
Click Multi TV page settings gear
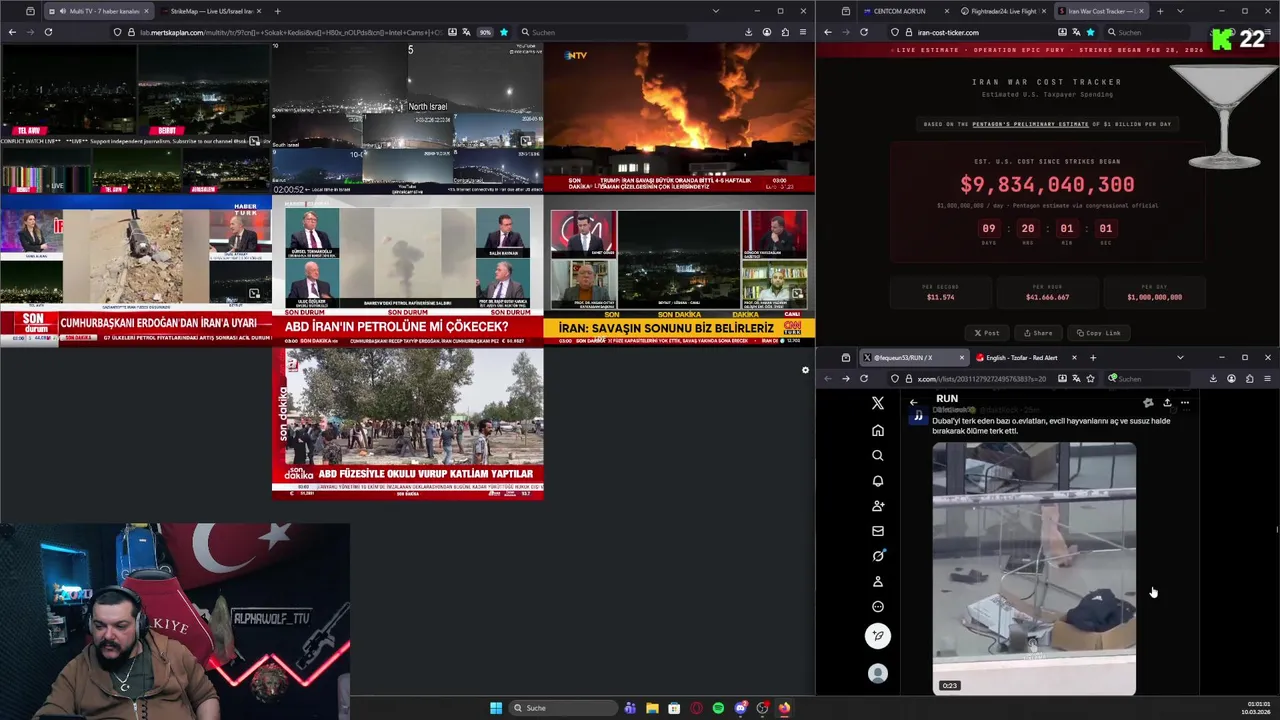[x=805, y=370]
